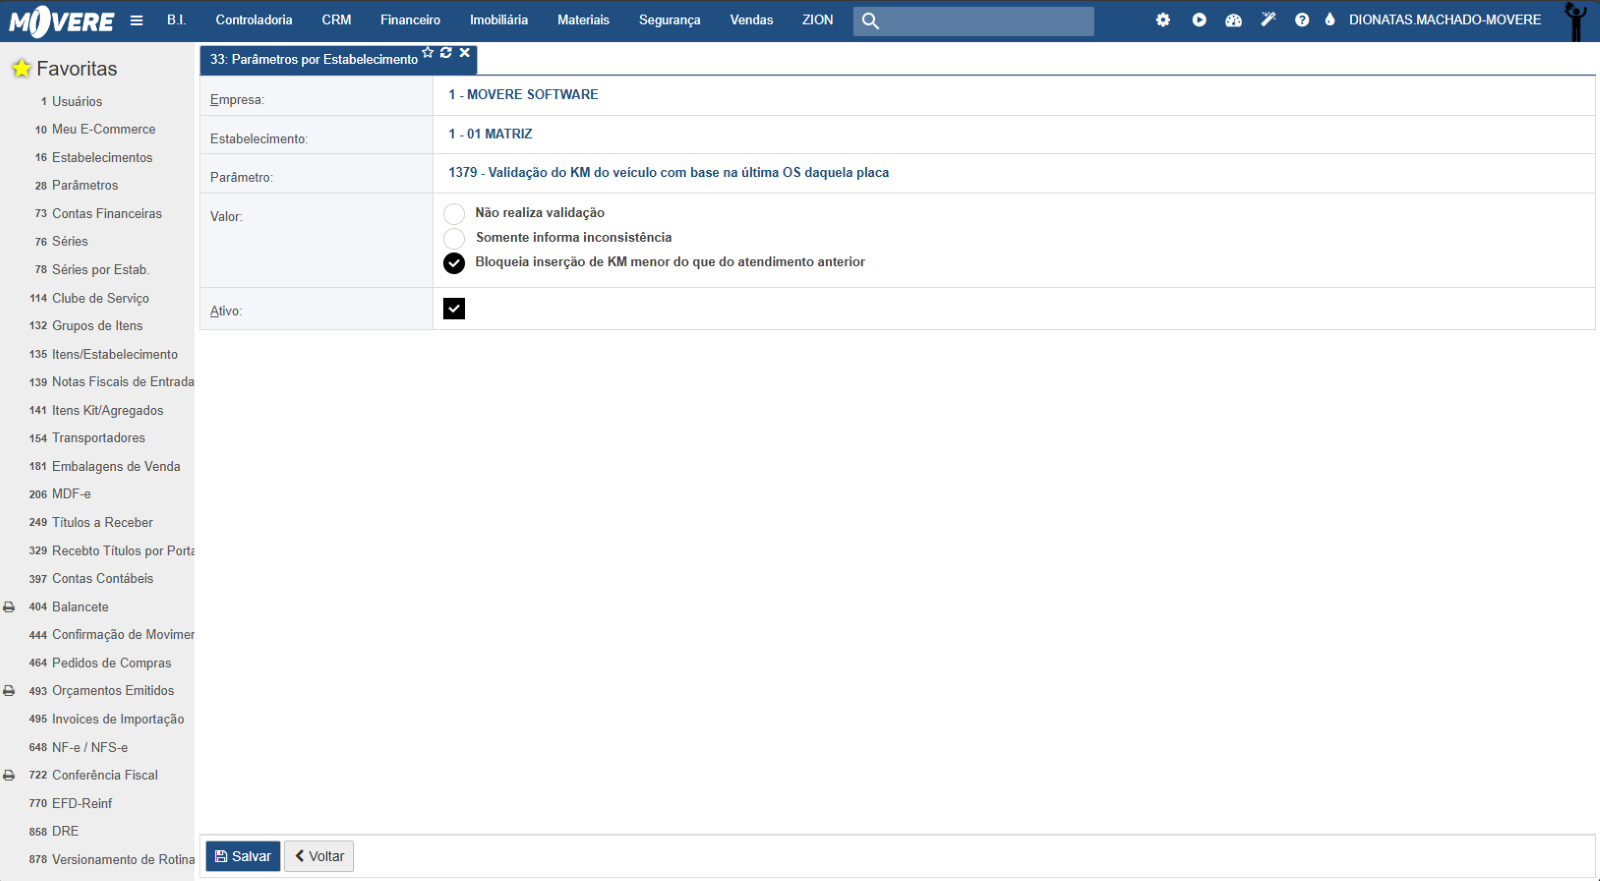1600x881 pixels.
Task: Open the Controladoria menu
Action: (x=254, y=20)
